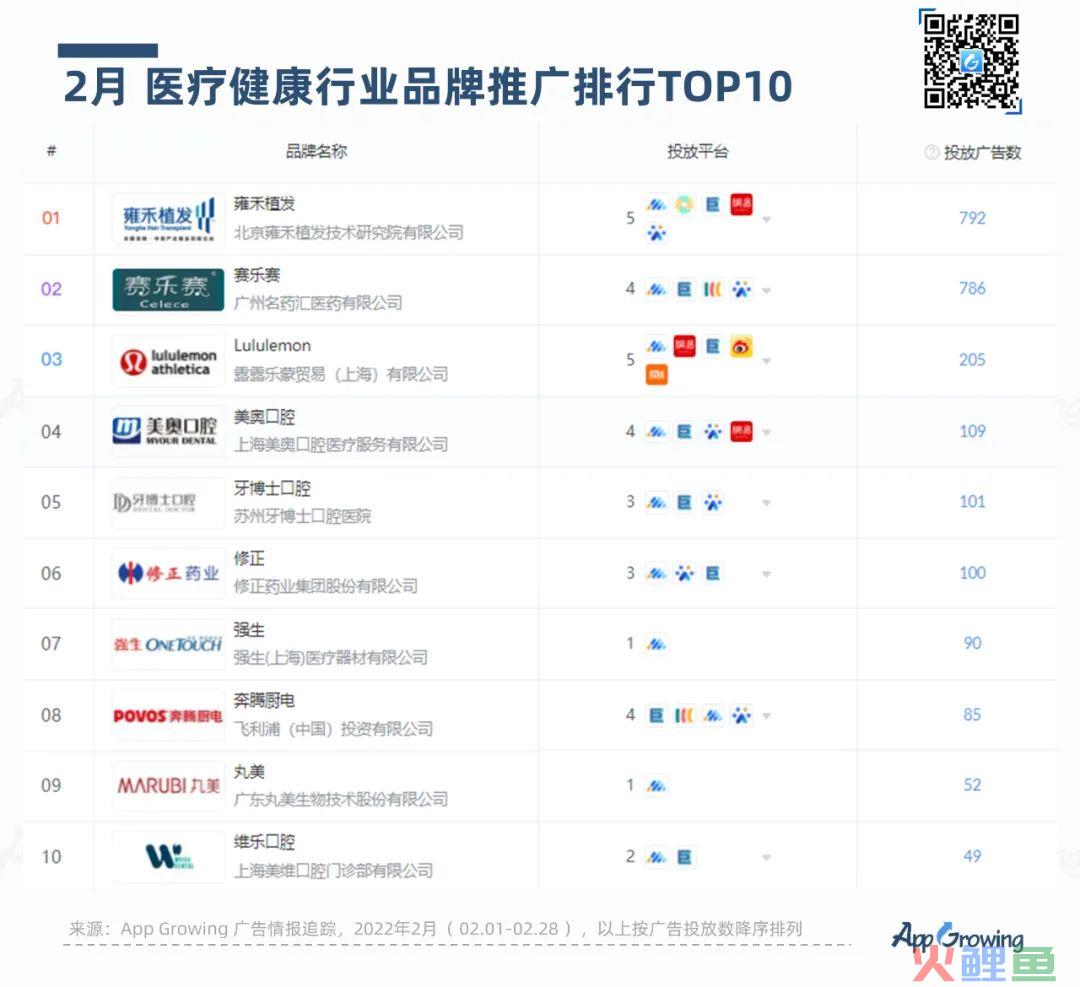
Task: Open the 100 ad count for 修正
Action: pos(972,573)
